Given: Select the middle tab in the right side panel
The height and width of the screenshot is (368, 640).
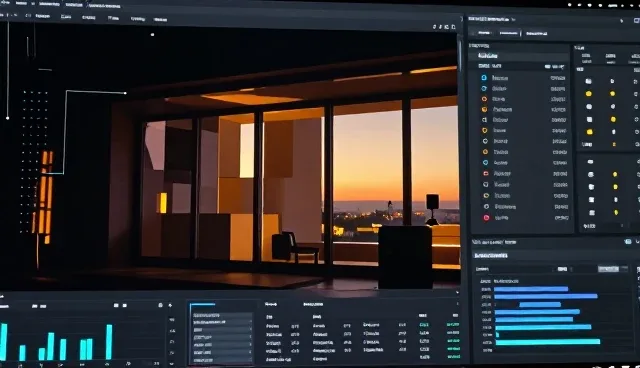Looking at the screenshot, I should (x=509, y=33).
